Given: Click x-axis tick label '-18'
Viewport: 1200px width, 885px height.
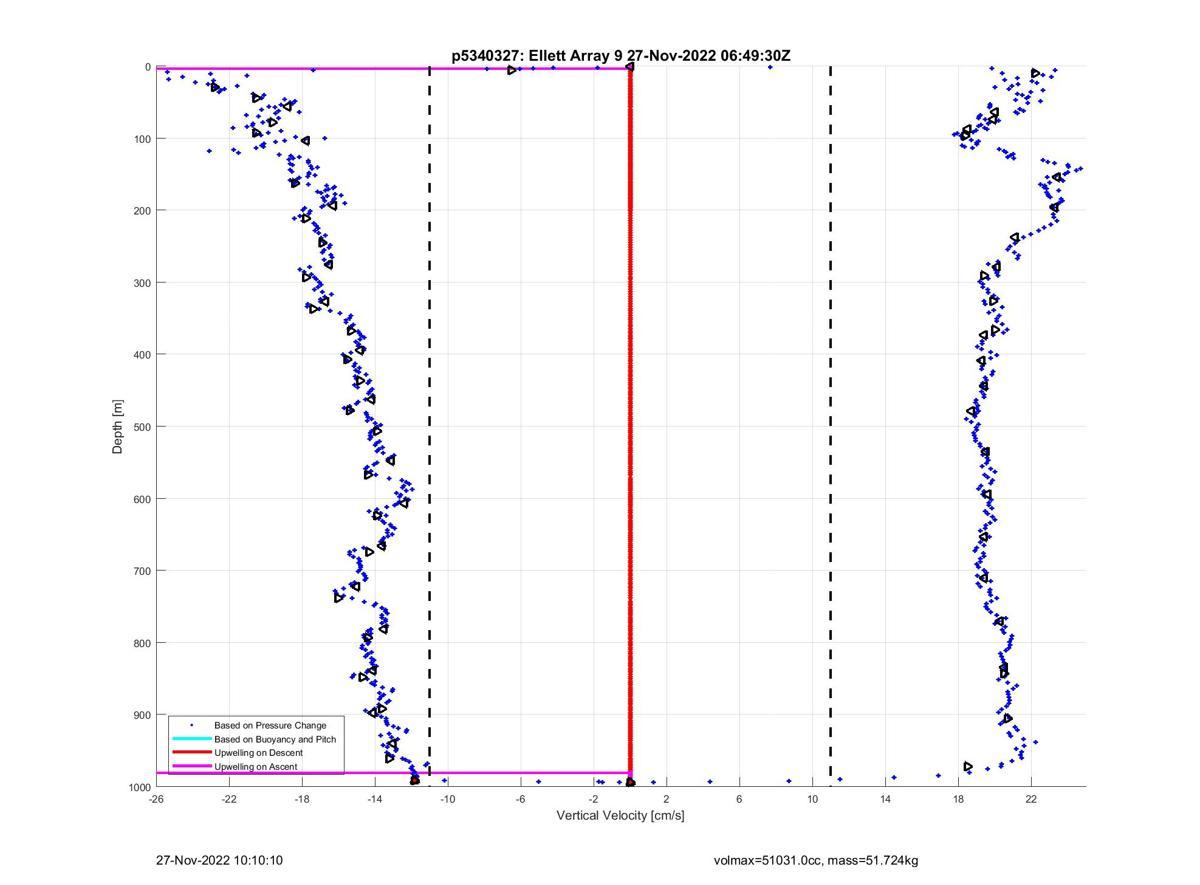Looking at the screenshot, I should 302,799.
